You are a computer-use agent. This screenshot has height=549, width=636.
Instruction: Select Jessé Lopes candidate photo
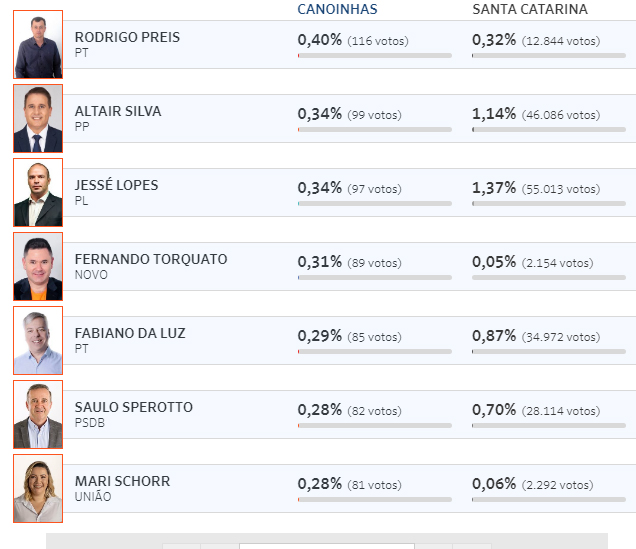point(38,193)
